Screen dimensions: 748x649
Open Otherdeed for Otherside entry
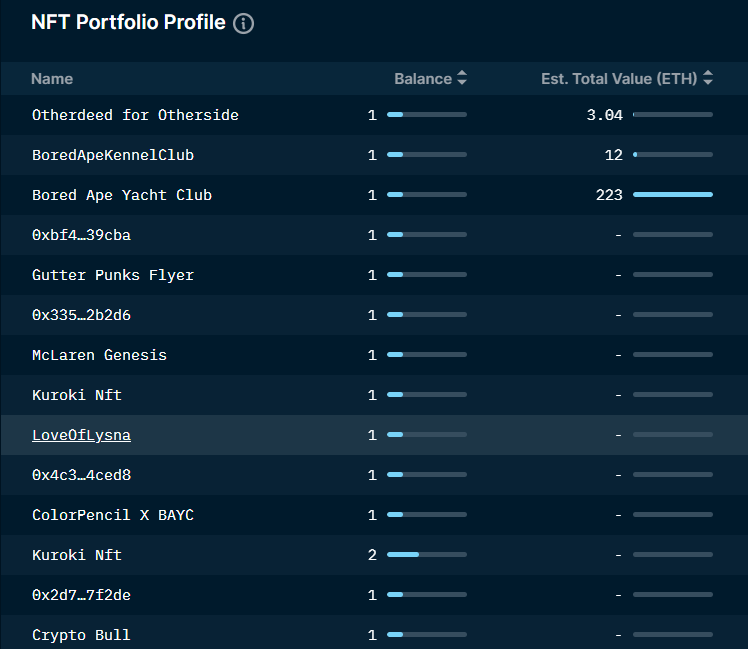(135, 115)
